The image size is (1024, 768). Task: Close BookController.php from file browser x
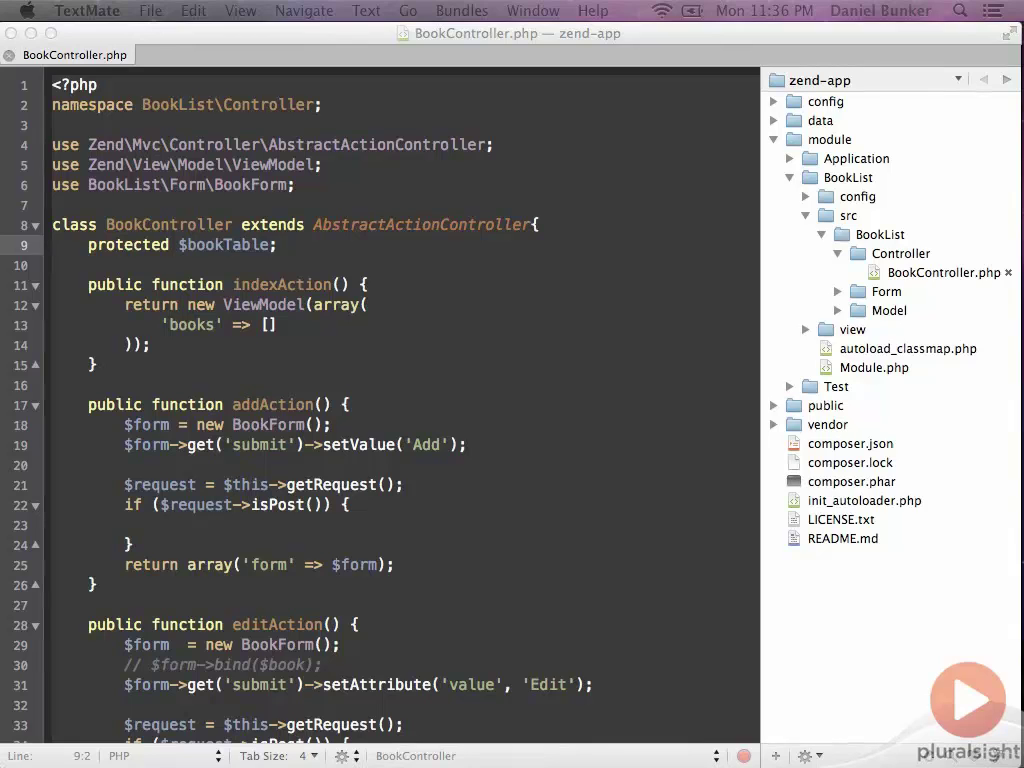pyautogui.click(x=1008, y=272)
